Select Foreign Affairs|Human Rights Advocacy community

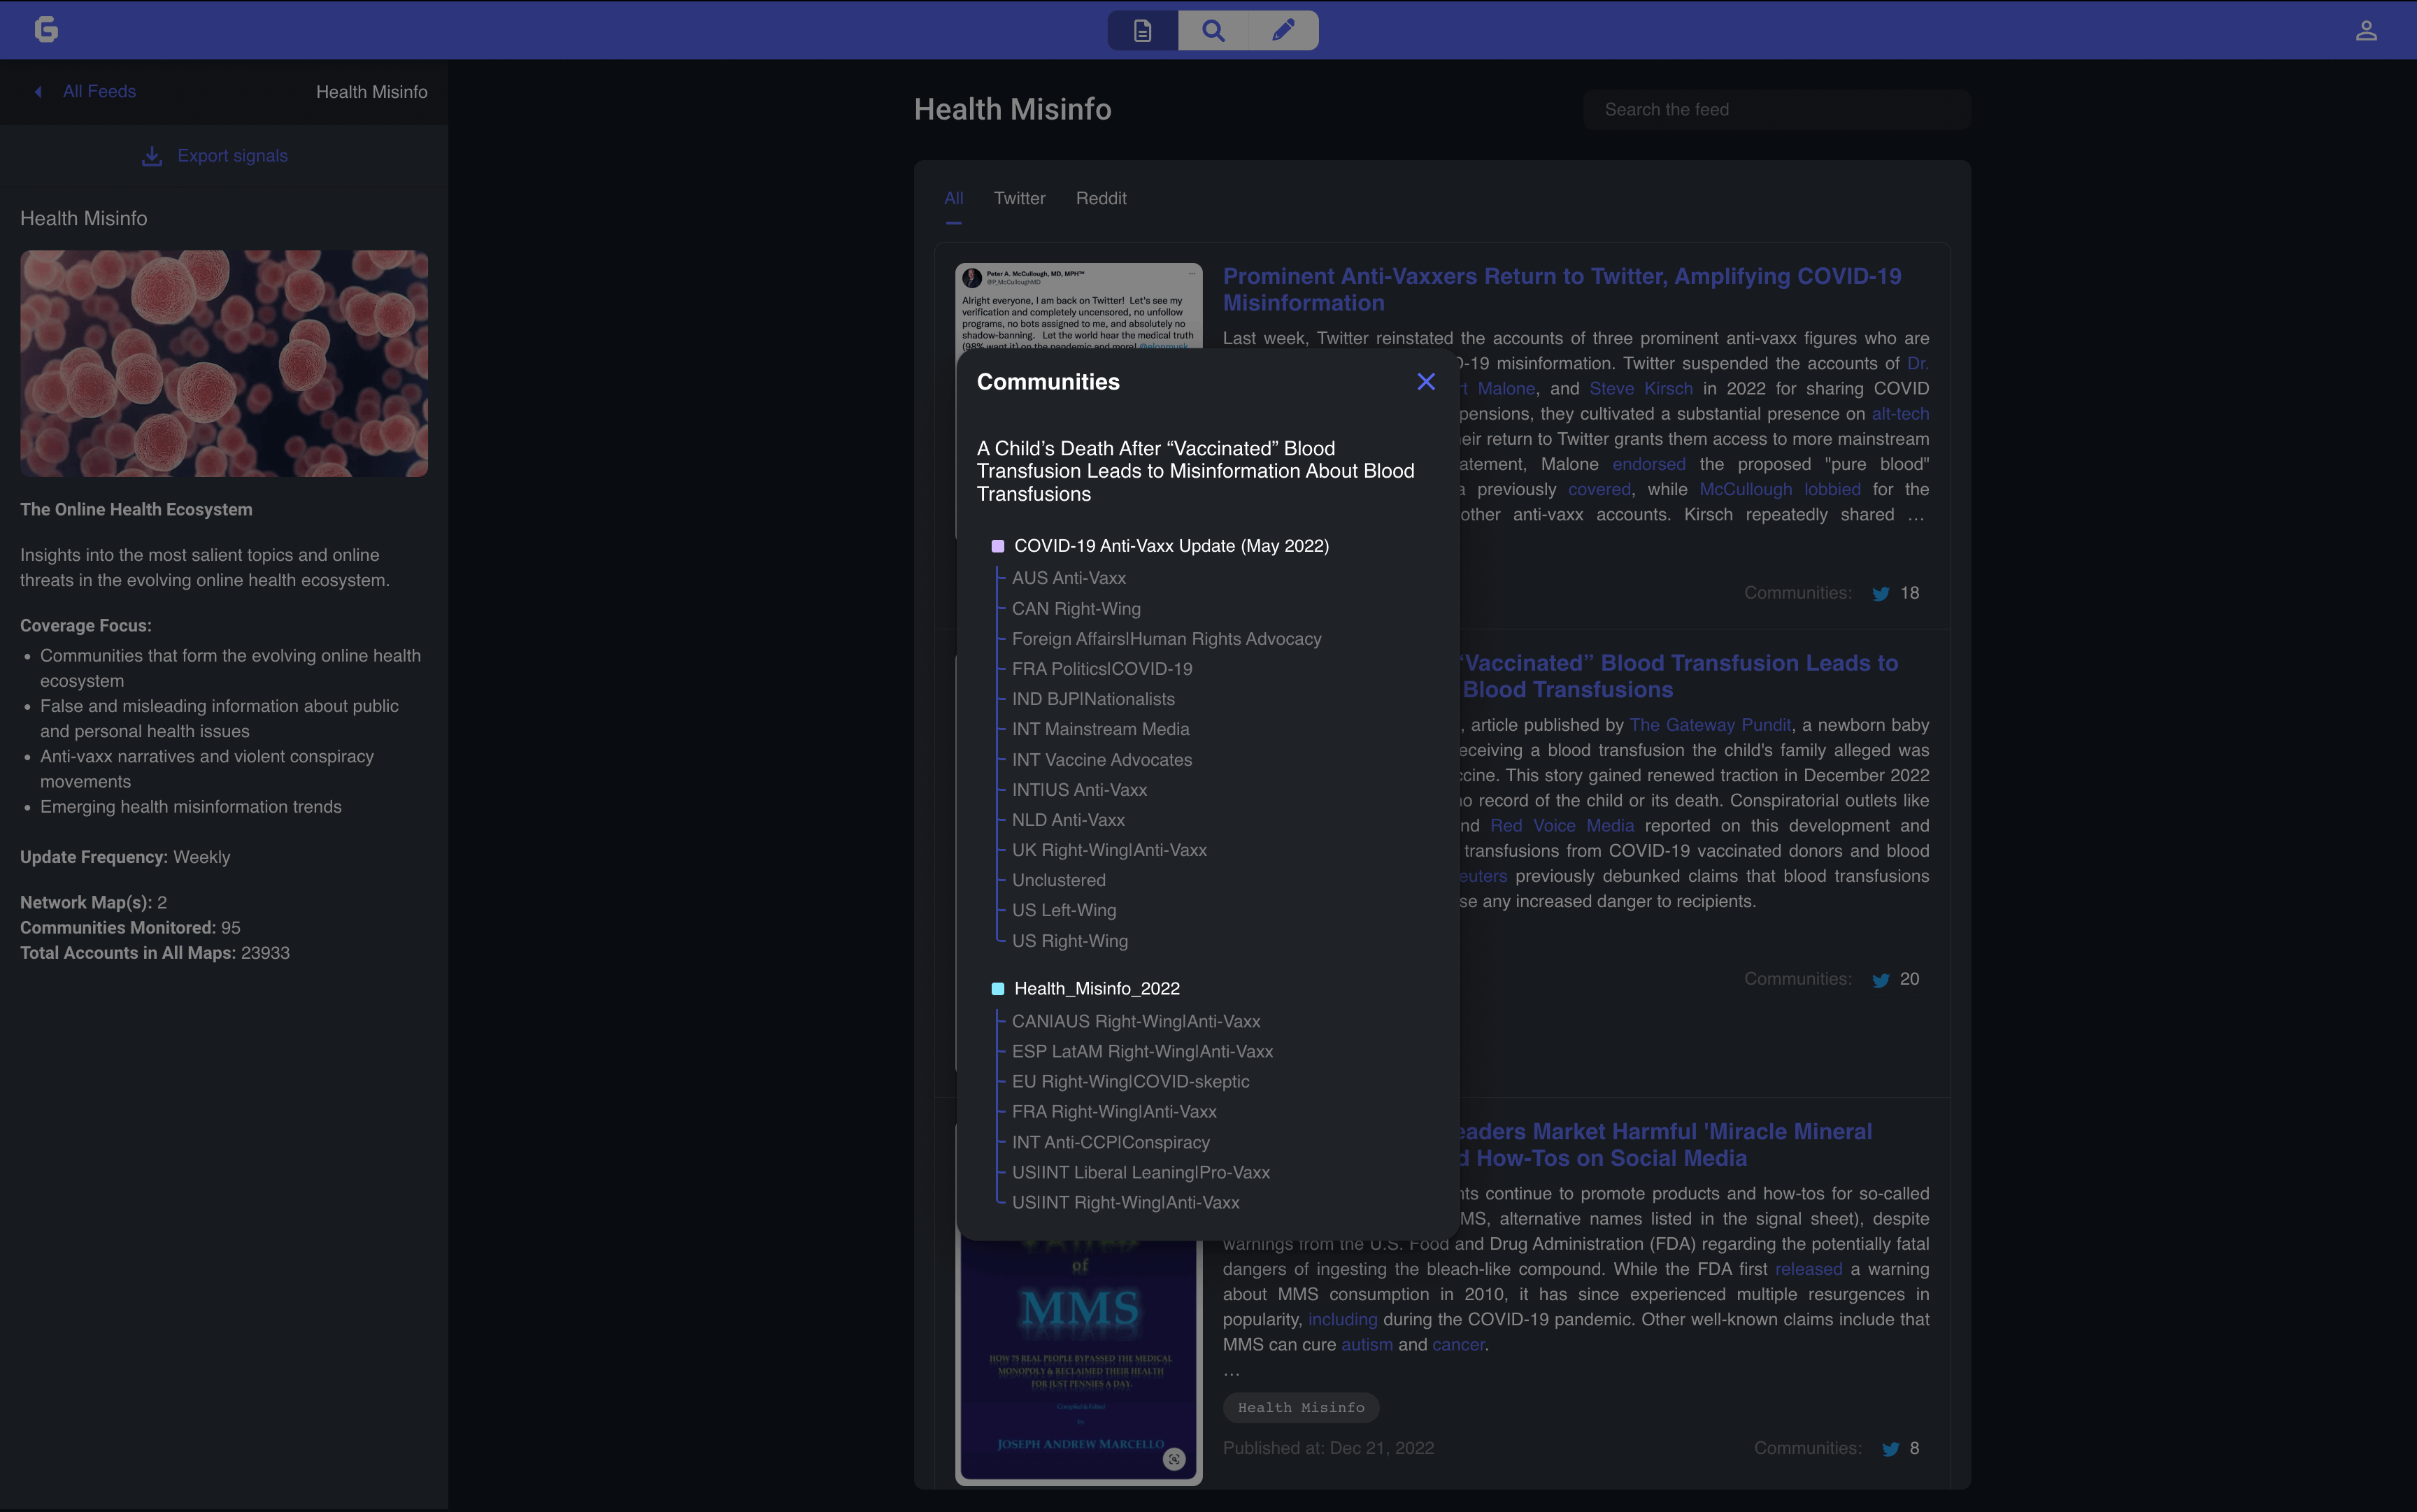point(1166,639)
